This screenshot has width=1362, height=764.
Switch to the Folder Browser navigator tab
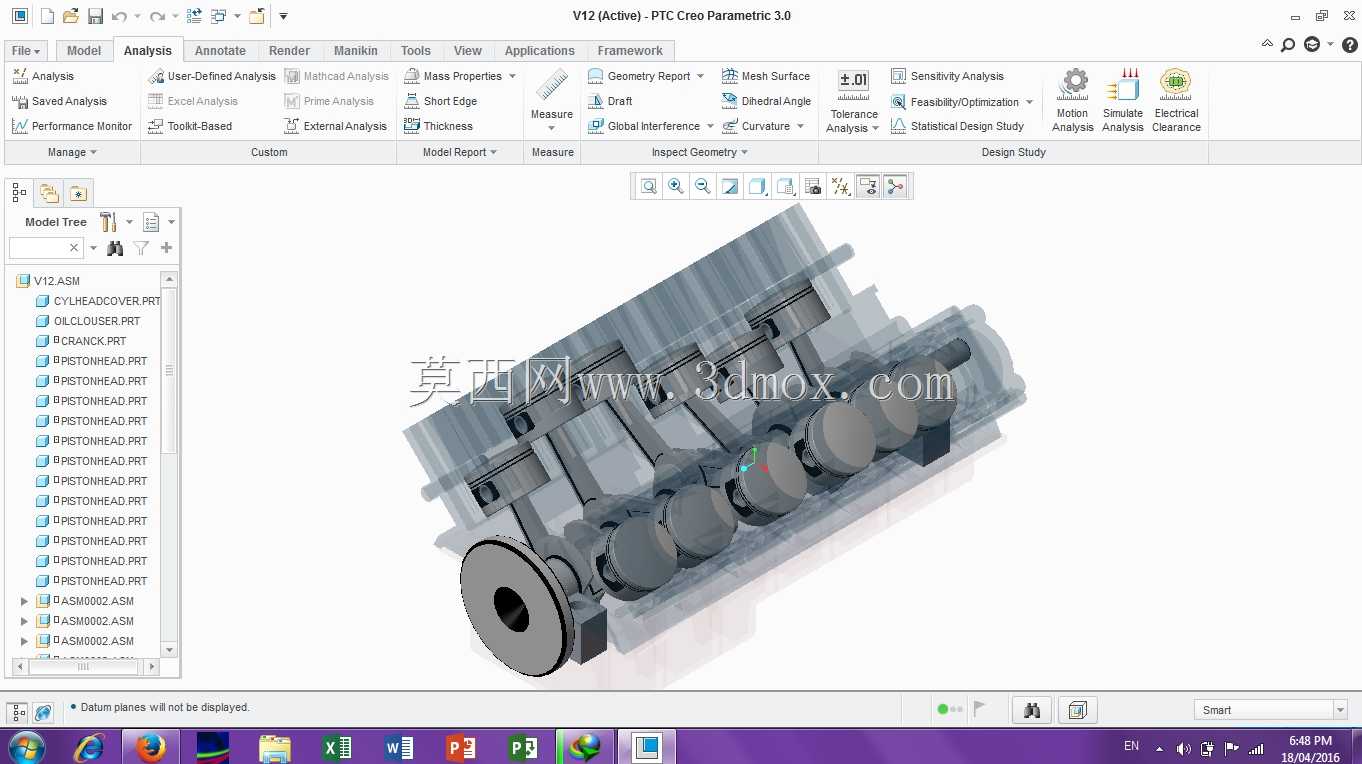click(49, 193)
